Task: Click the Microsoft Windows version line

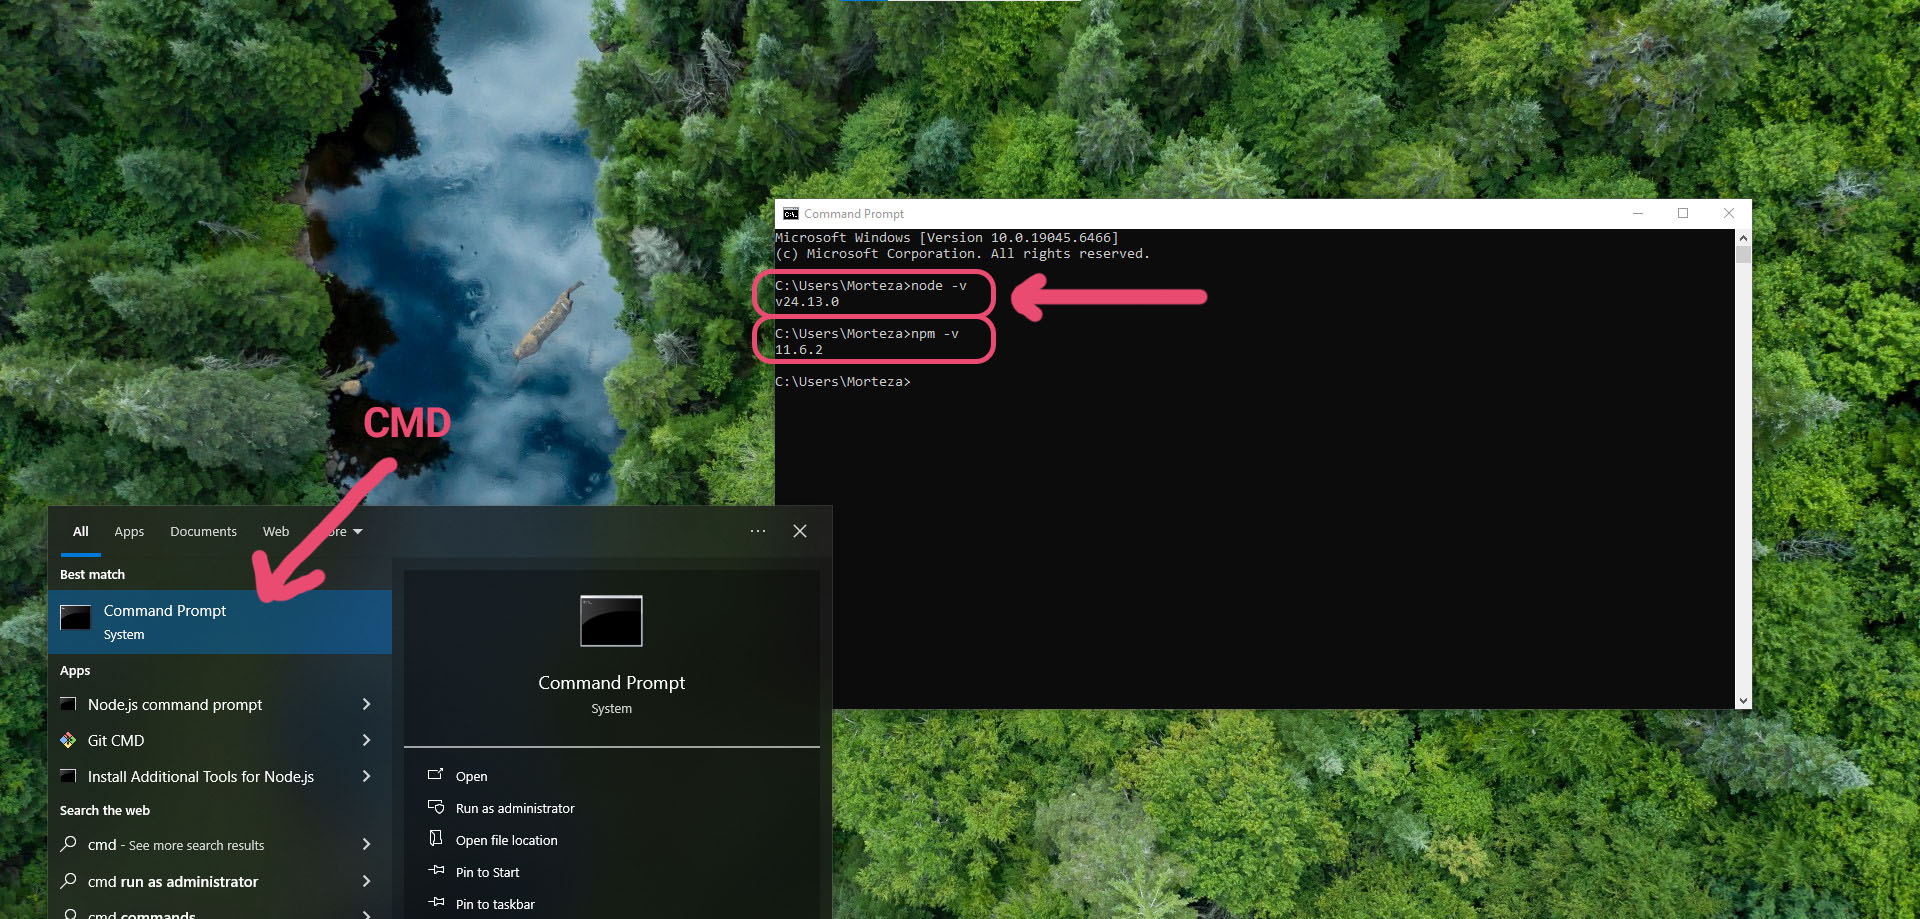Action: pyautogui.click(x=947, y=238)
